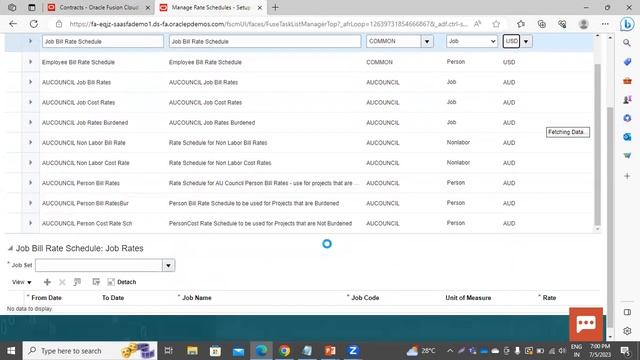Close the Manage Rate Schedules tab

click(x=260, y=8)
